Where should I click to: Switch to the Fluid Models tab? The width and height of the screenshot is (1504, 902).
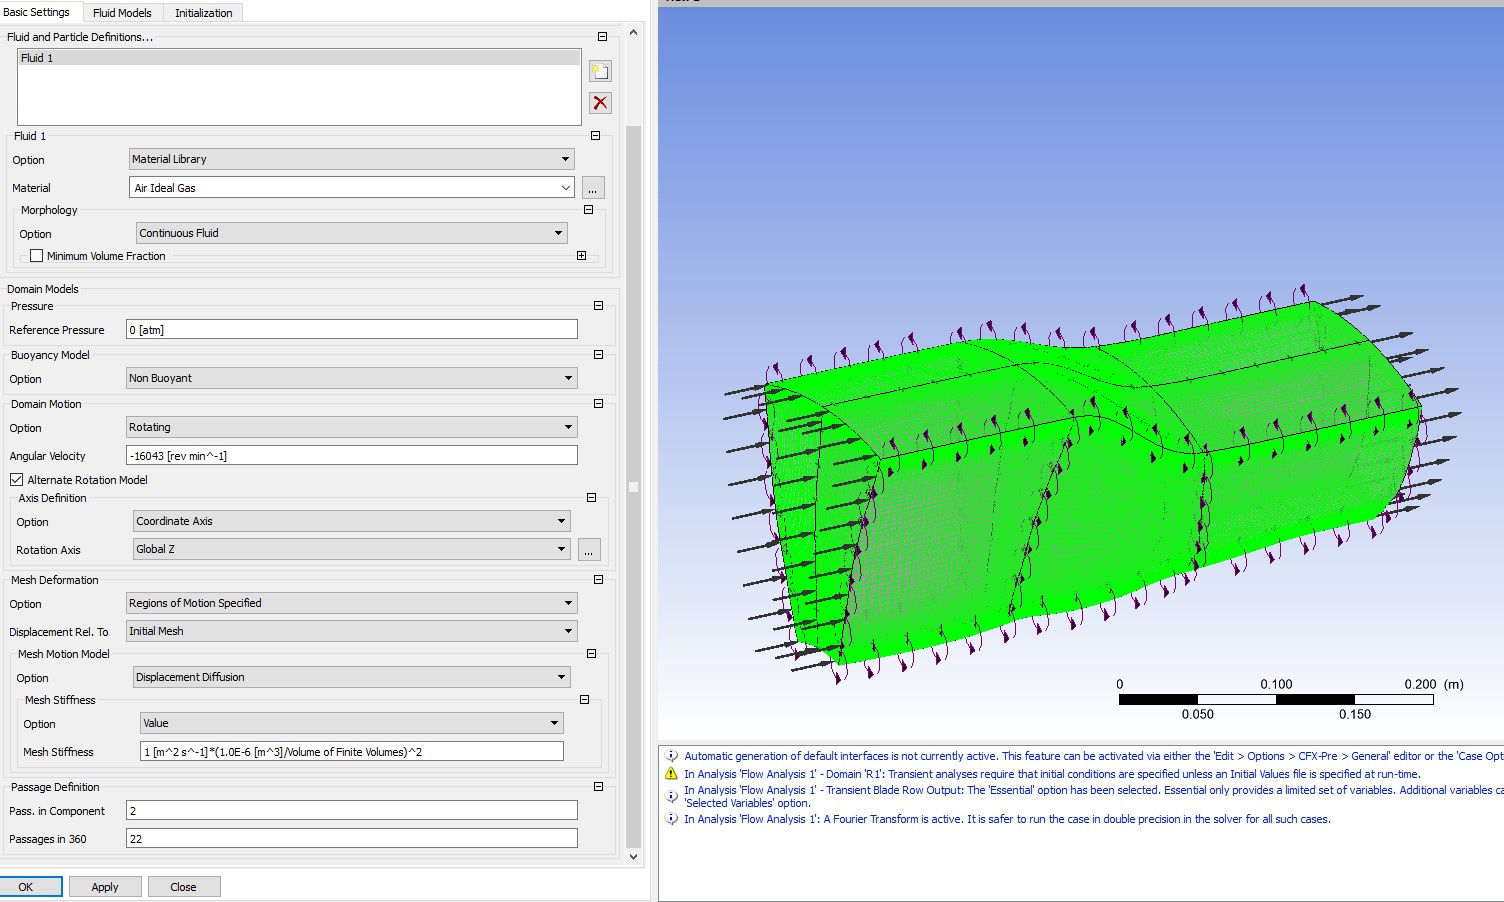point(122,12)
